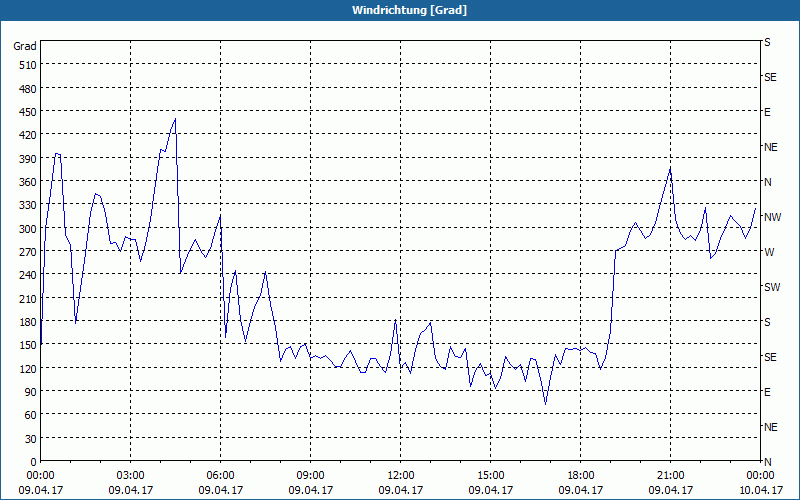Select the 480 tick label
The image size is (800, 500).
click(x=29, y=89)
